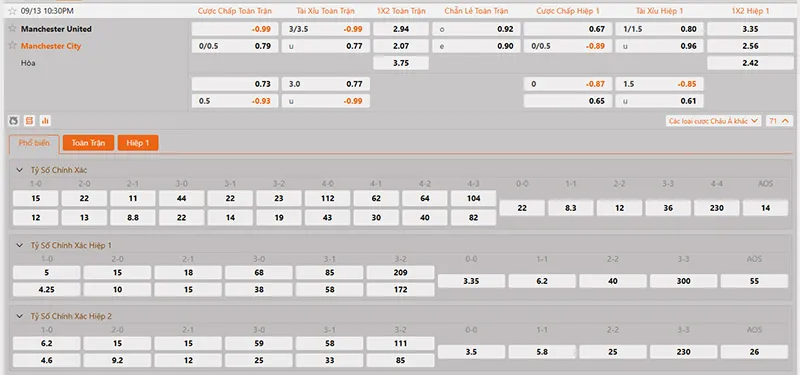Switch to the Hiệp 1 tab

(x=138, y=143)
